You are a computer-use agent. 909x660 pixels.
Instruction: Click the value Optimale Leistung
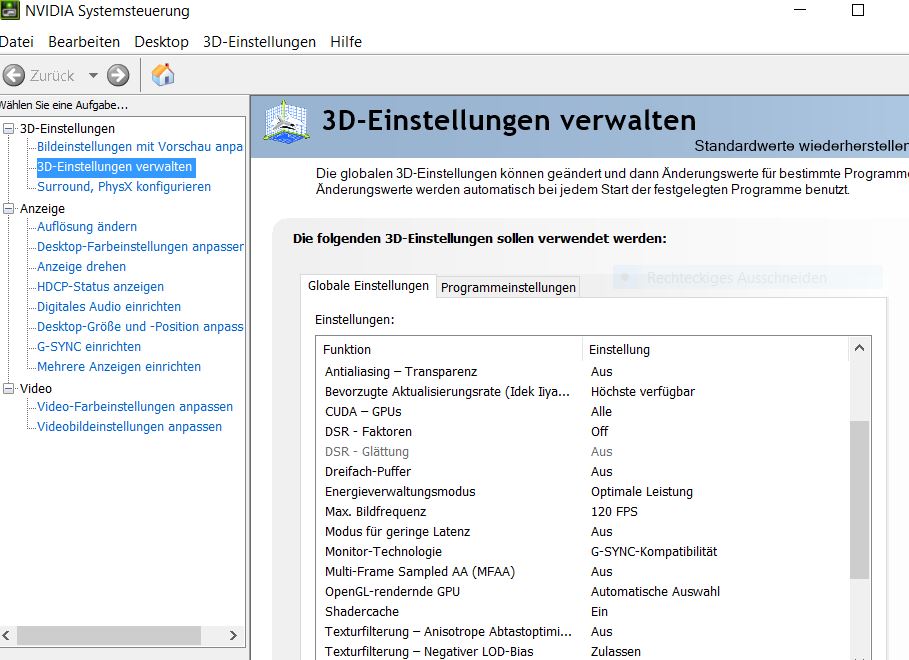coord(642,492)
